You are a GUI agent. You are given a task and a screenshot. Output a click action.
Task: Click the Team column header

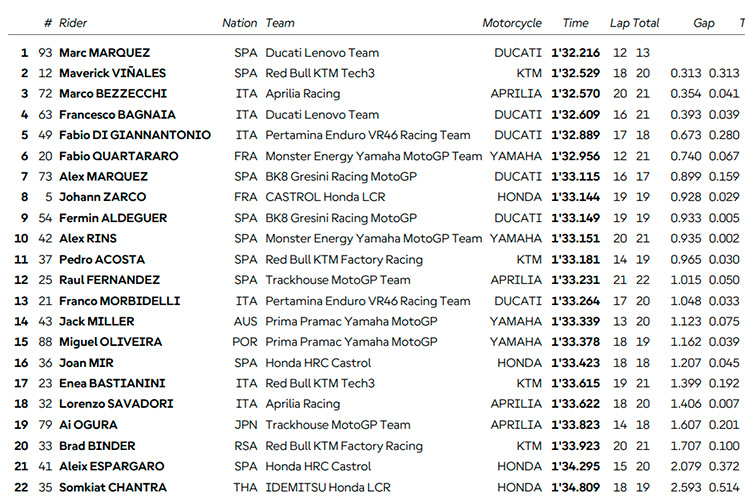[280, 23]
